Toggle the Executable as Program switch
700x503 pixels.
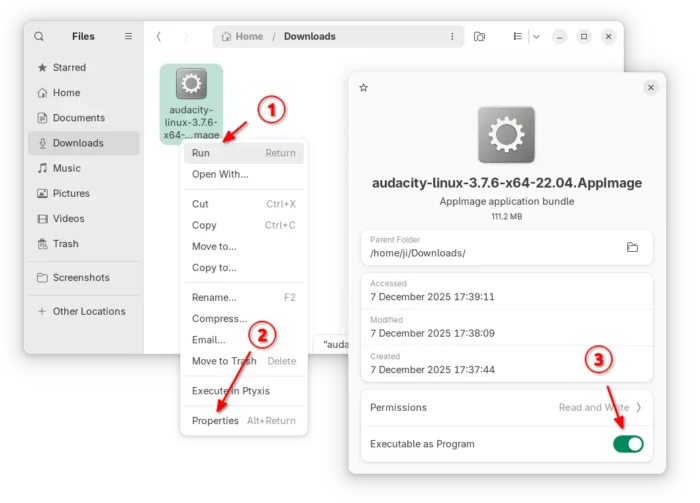click(628, 443)
